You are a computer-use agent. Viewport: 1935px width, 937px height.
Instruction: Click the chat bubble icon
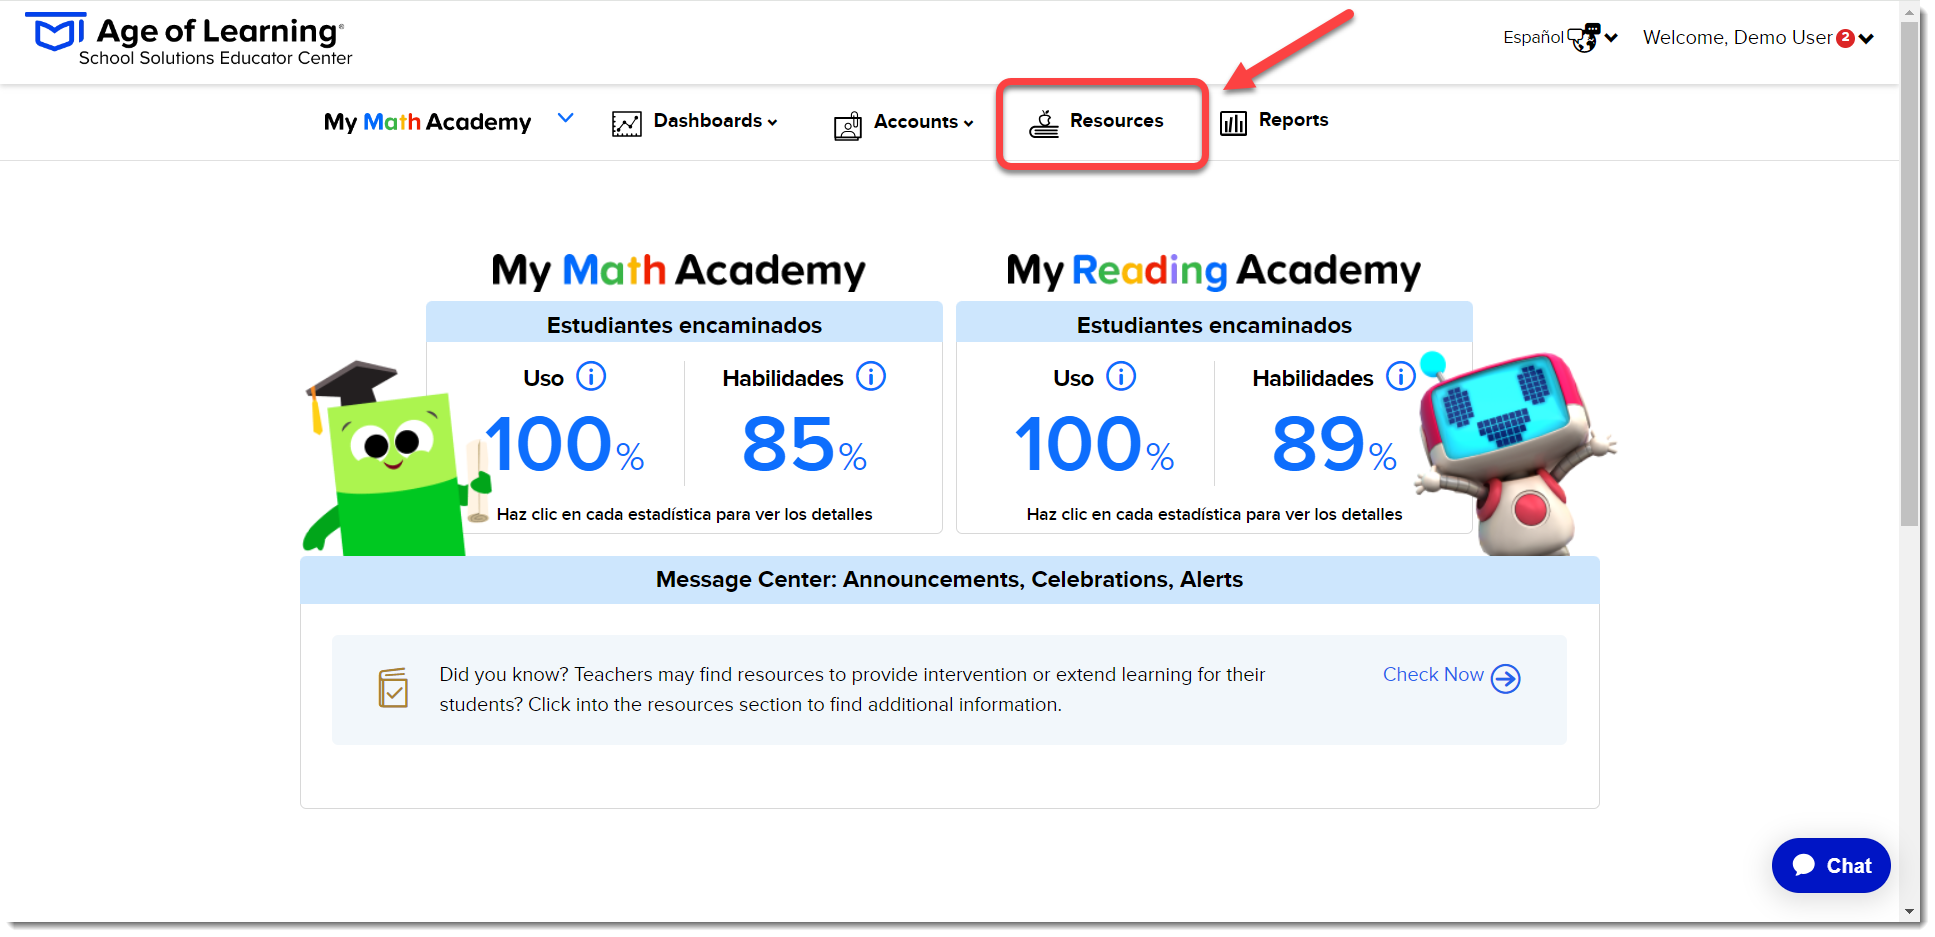click(x=1804, y=865)
